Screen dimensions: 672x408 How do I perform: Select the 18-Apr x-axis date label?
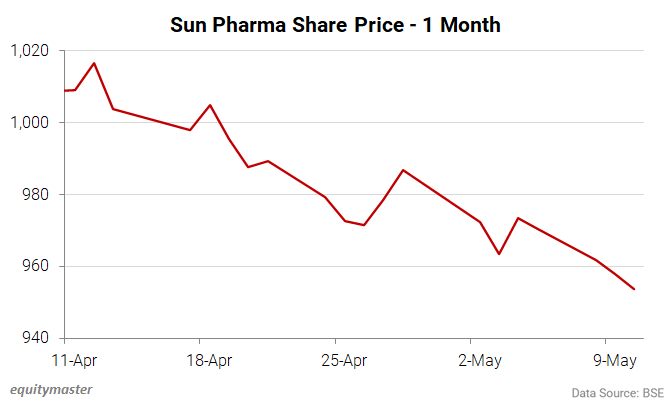click(209, 359)
